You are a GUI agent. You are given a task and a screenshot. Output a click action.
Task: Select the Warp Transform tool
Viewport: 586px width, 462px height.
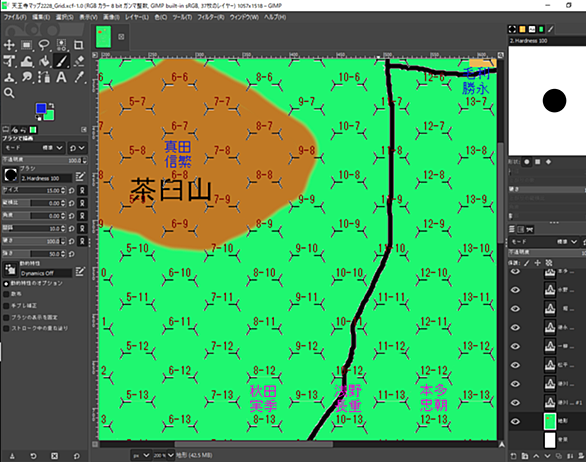pyautogui.click(x=27, y=61)
